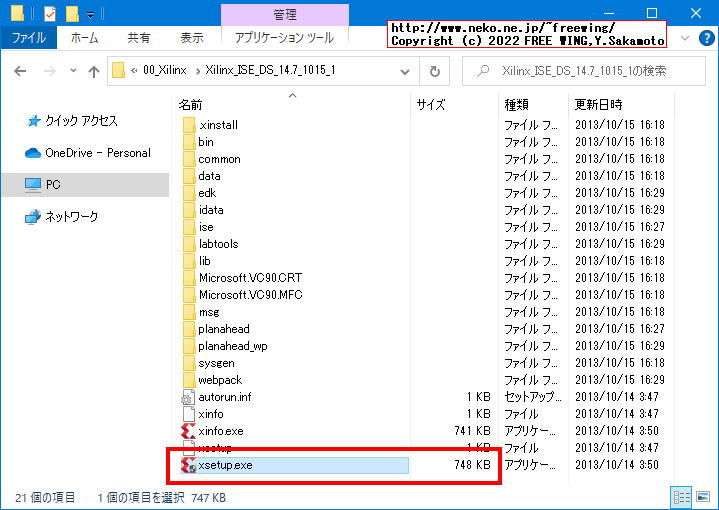Select the planahead folder icon
The image size is (719, 510).
[188, 329]
